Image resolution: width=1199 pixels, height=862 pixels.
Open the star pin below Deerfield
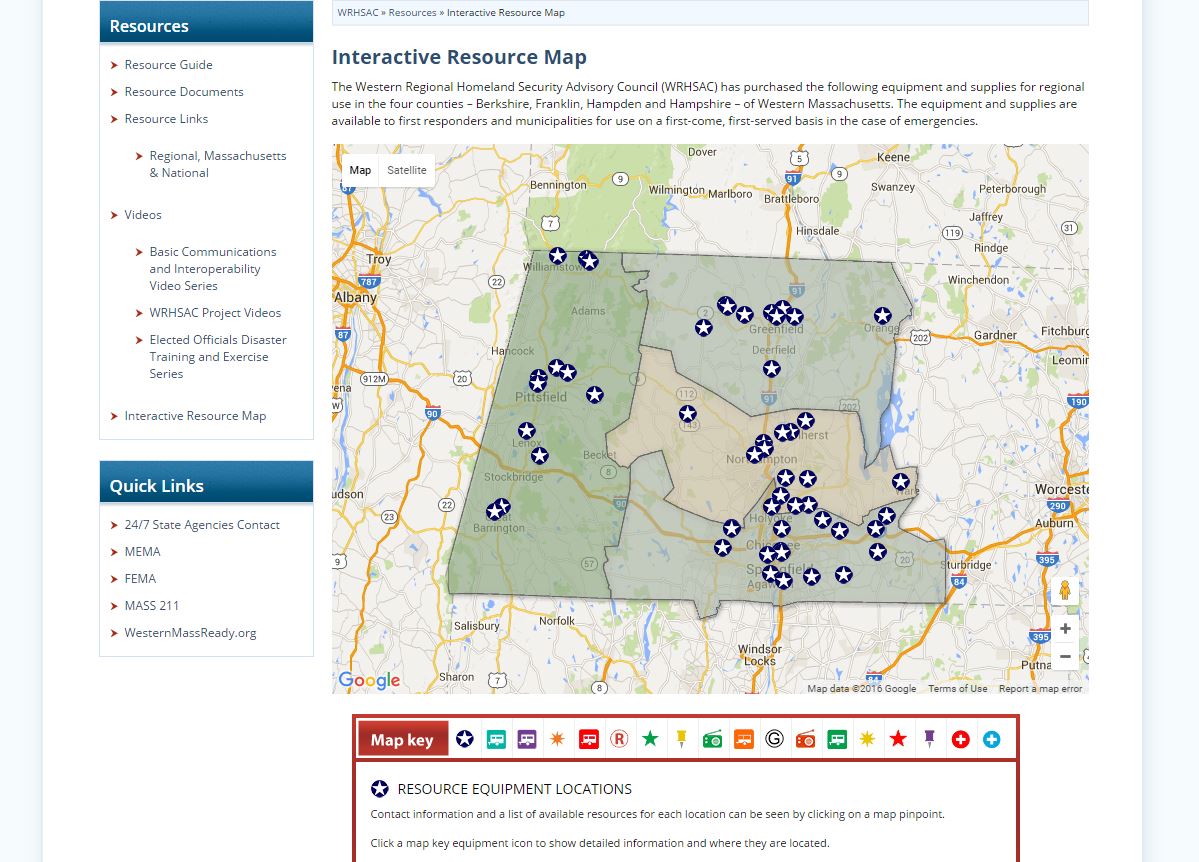772,369
